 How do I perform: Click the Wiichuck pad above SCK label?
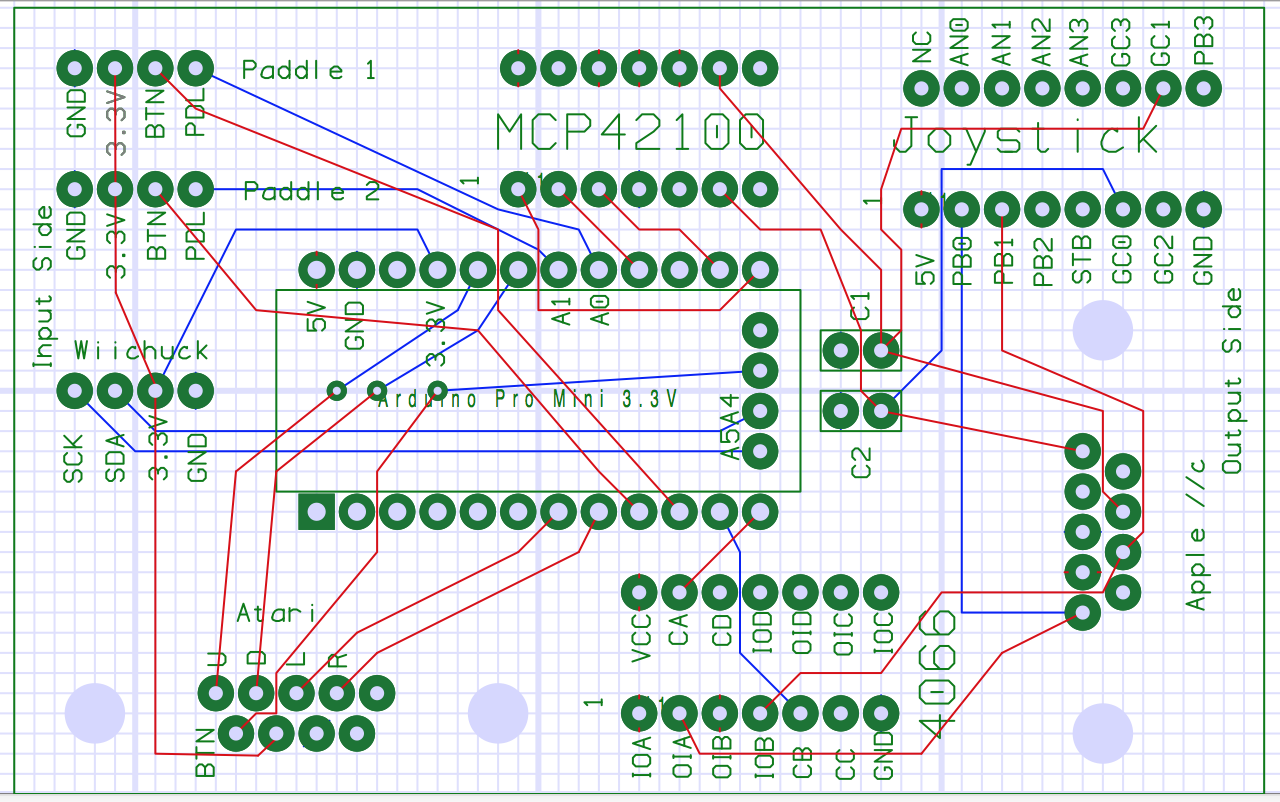coord(75,390)
